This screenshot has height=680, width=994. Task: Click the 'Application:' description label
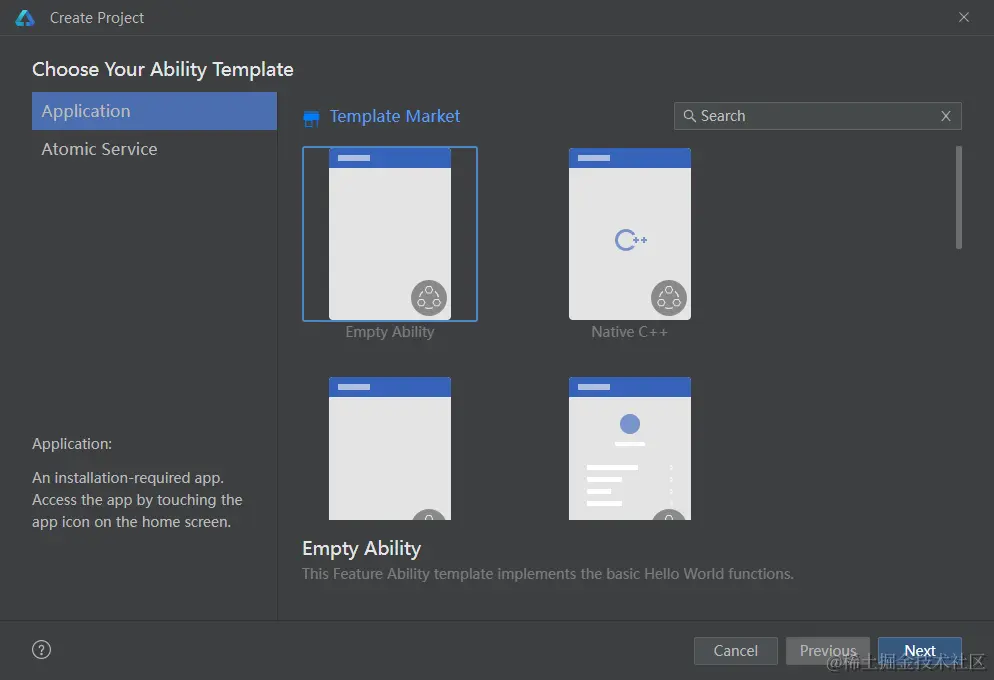pos(72,444)
